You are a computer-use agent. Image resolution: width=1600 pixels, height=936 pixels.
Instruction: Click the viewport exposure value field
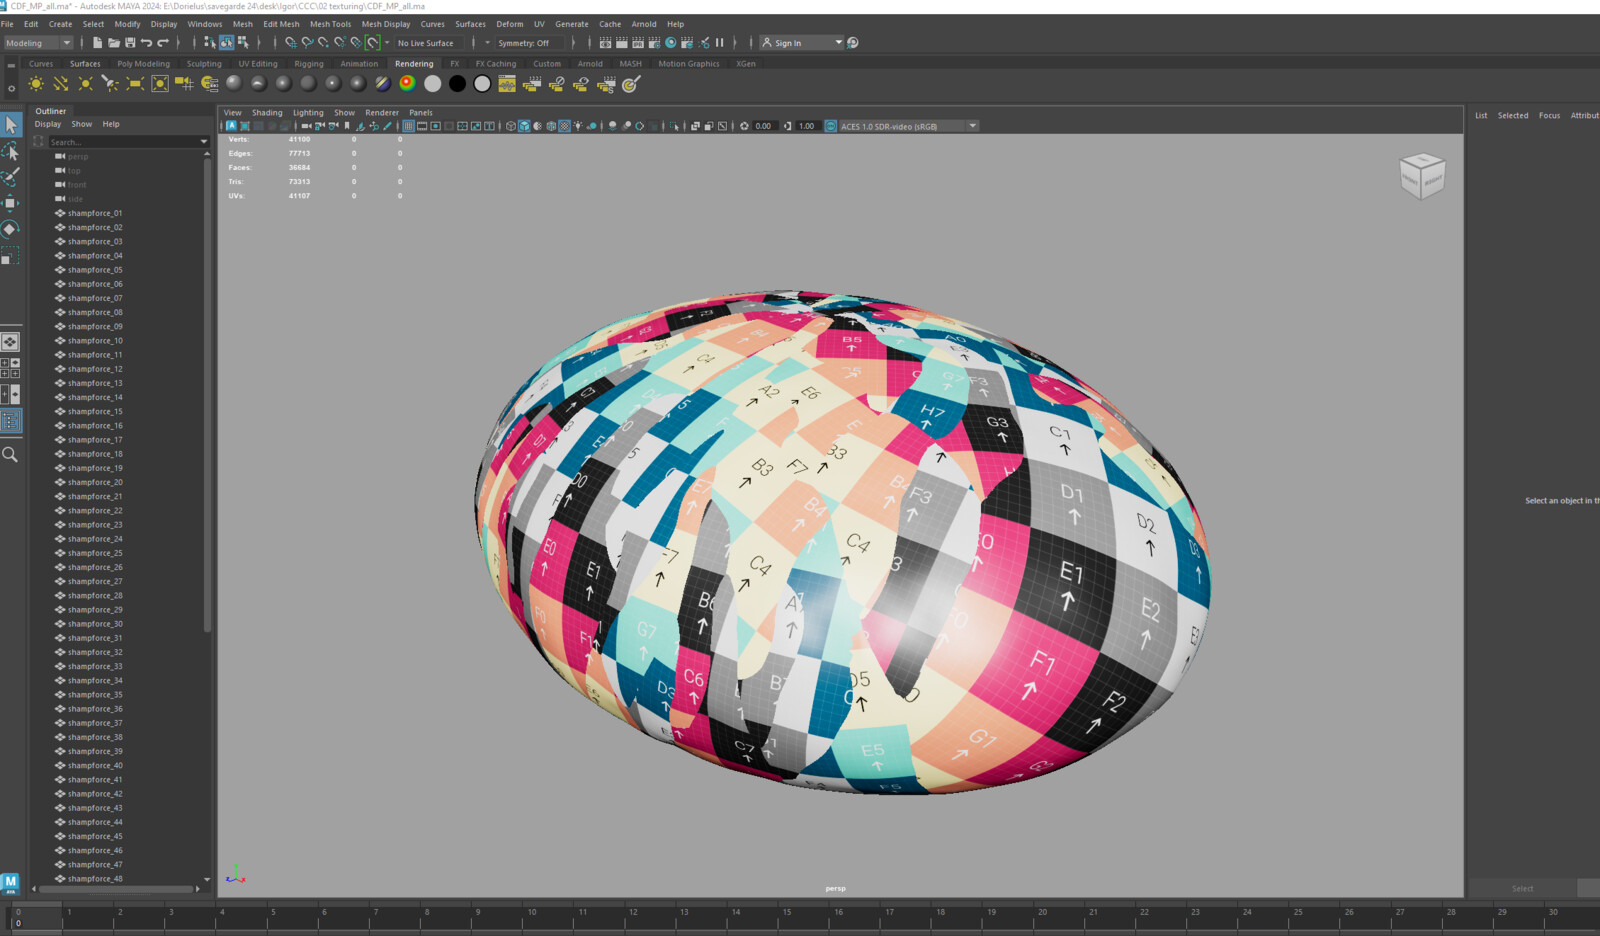[x=763, y=126]
